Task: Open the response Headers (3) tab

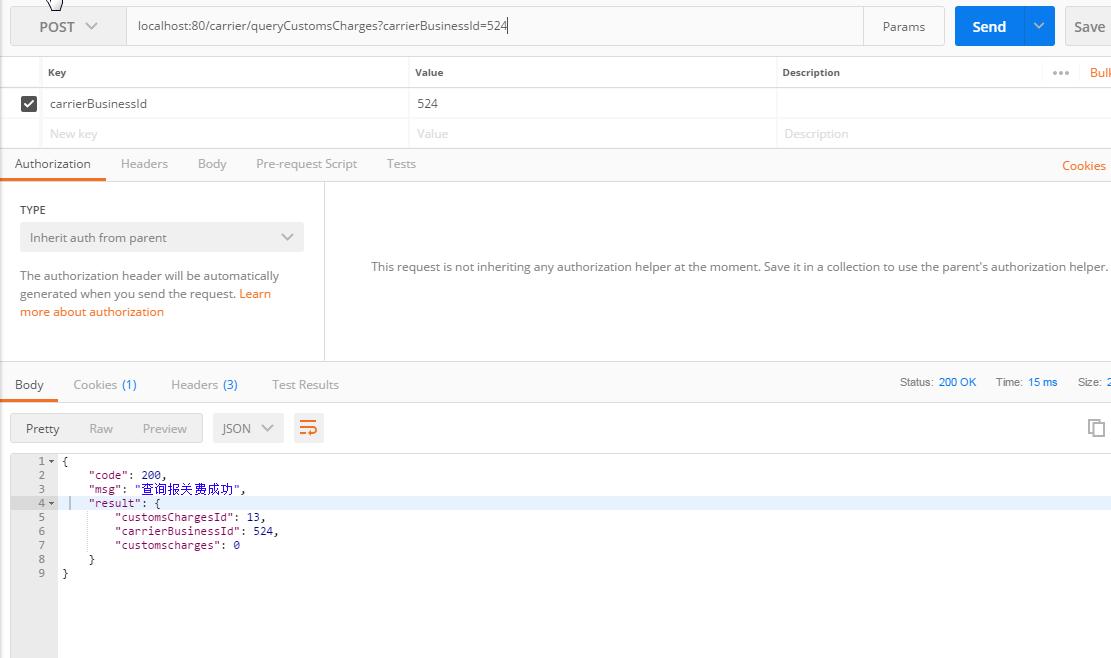Action: coord(204,385)
